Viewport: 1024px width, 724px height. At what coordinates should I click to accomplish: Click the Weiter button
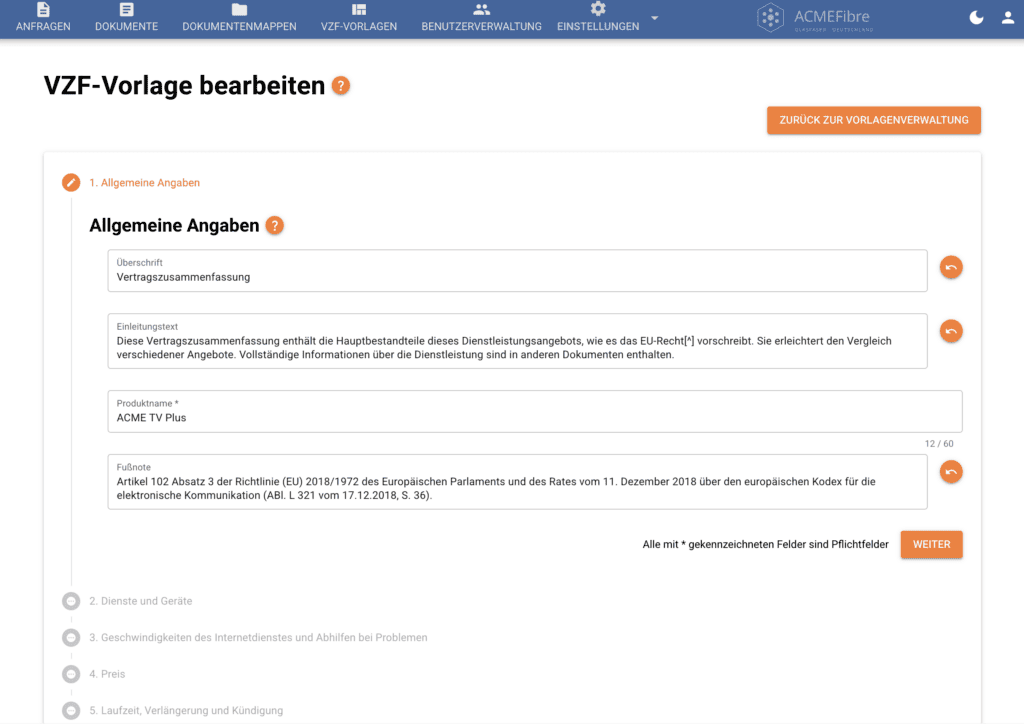[931, 544]
